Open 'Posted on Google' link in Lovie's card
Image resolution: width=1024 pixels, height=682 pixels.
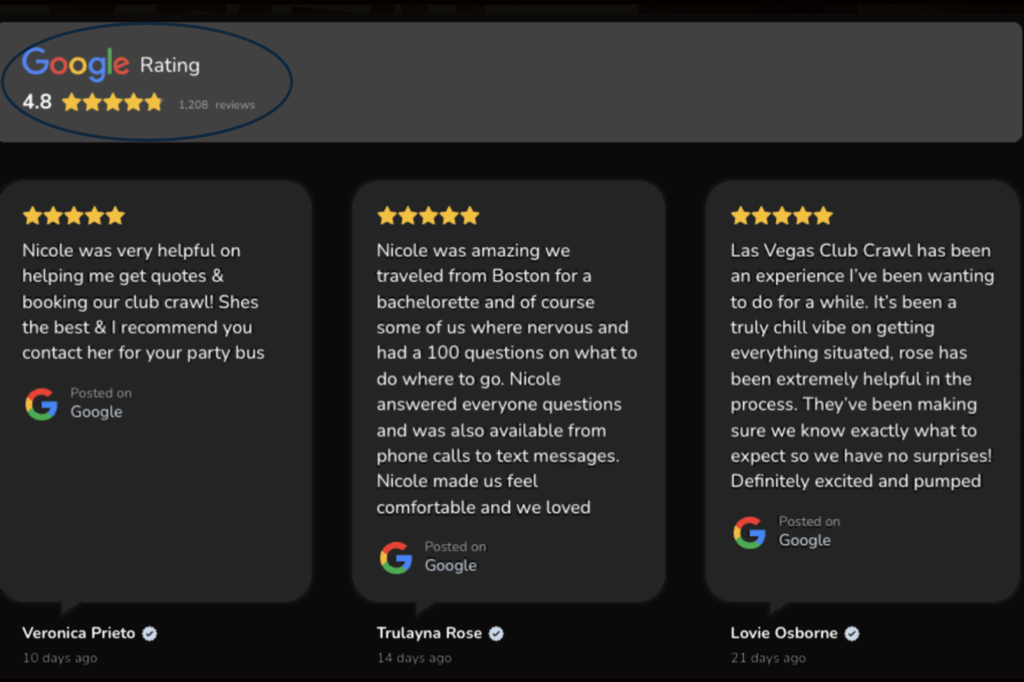tap(809, 531)
